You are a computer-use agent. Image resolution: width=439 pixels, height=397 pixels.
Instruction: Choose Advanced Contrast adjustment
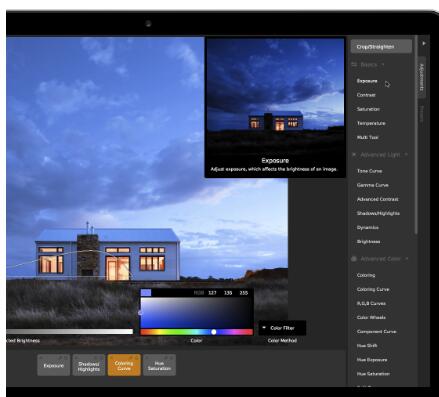tap(377, 199)
